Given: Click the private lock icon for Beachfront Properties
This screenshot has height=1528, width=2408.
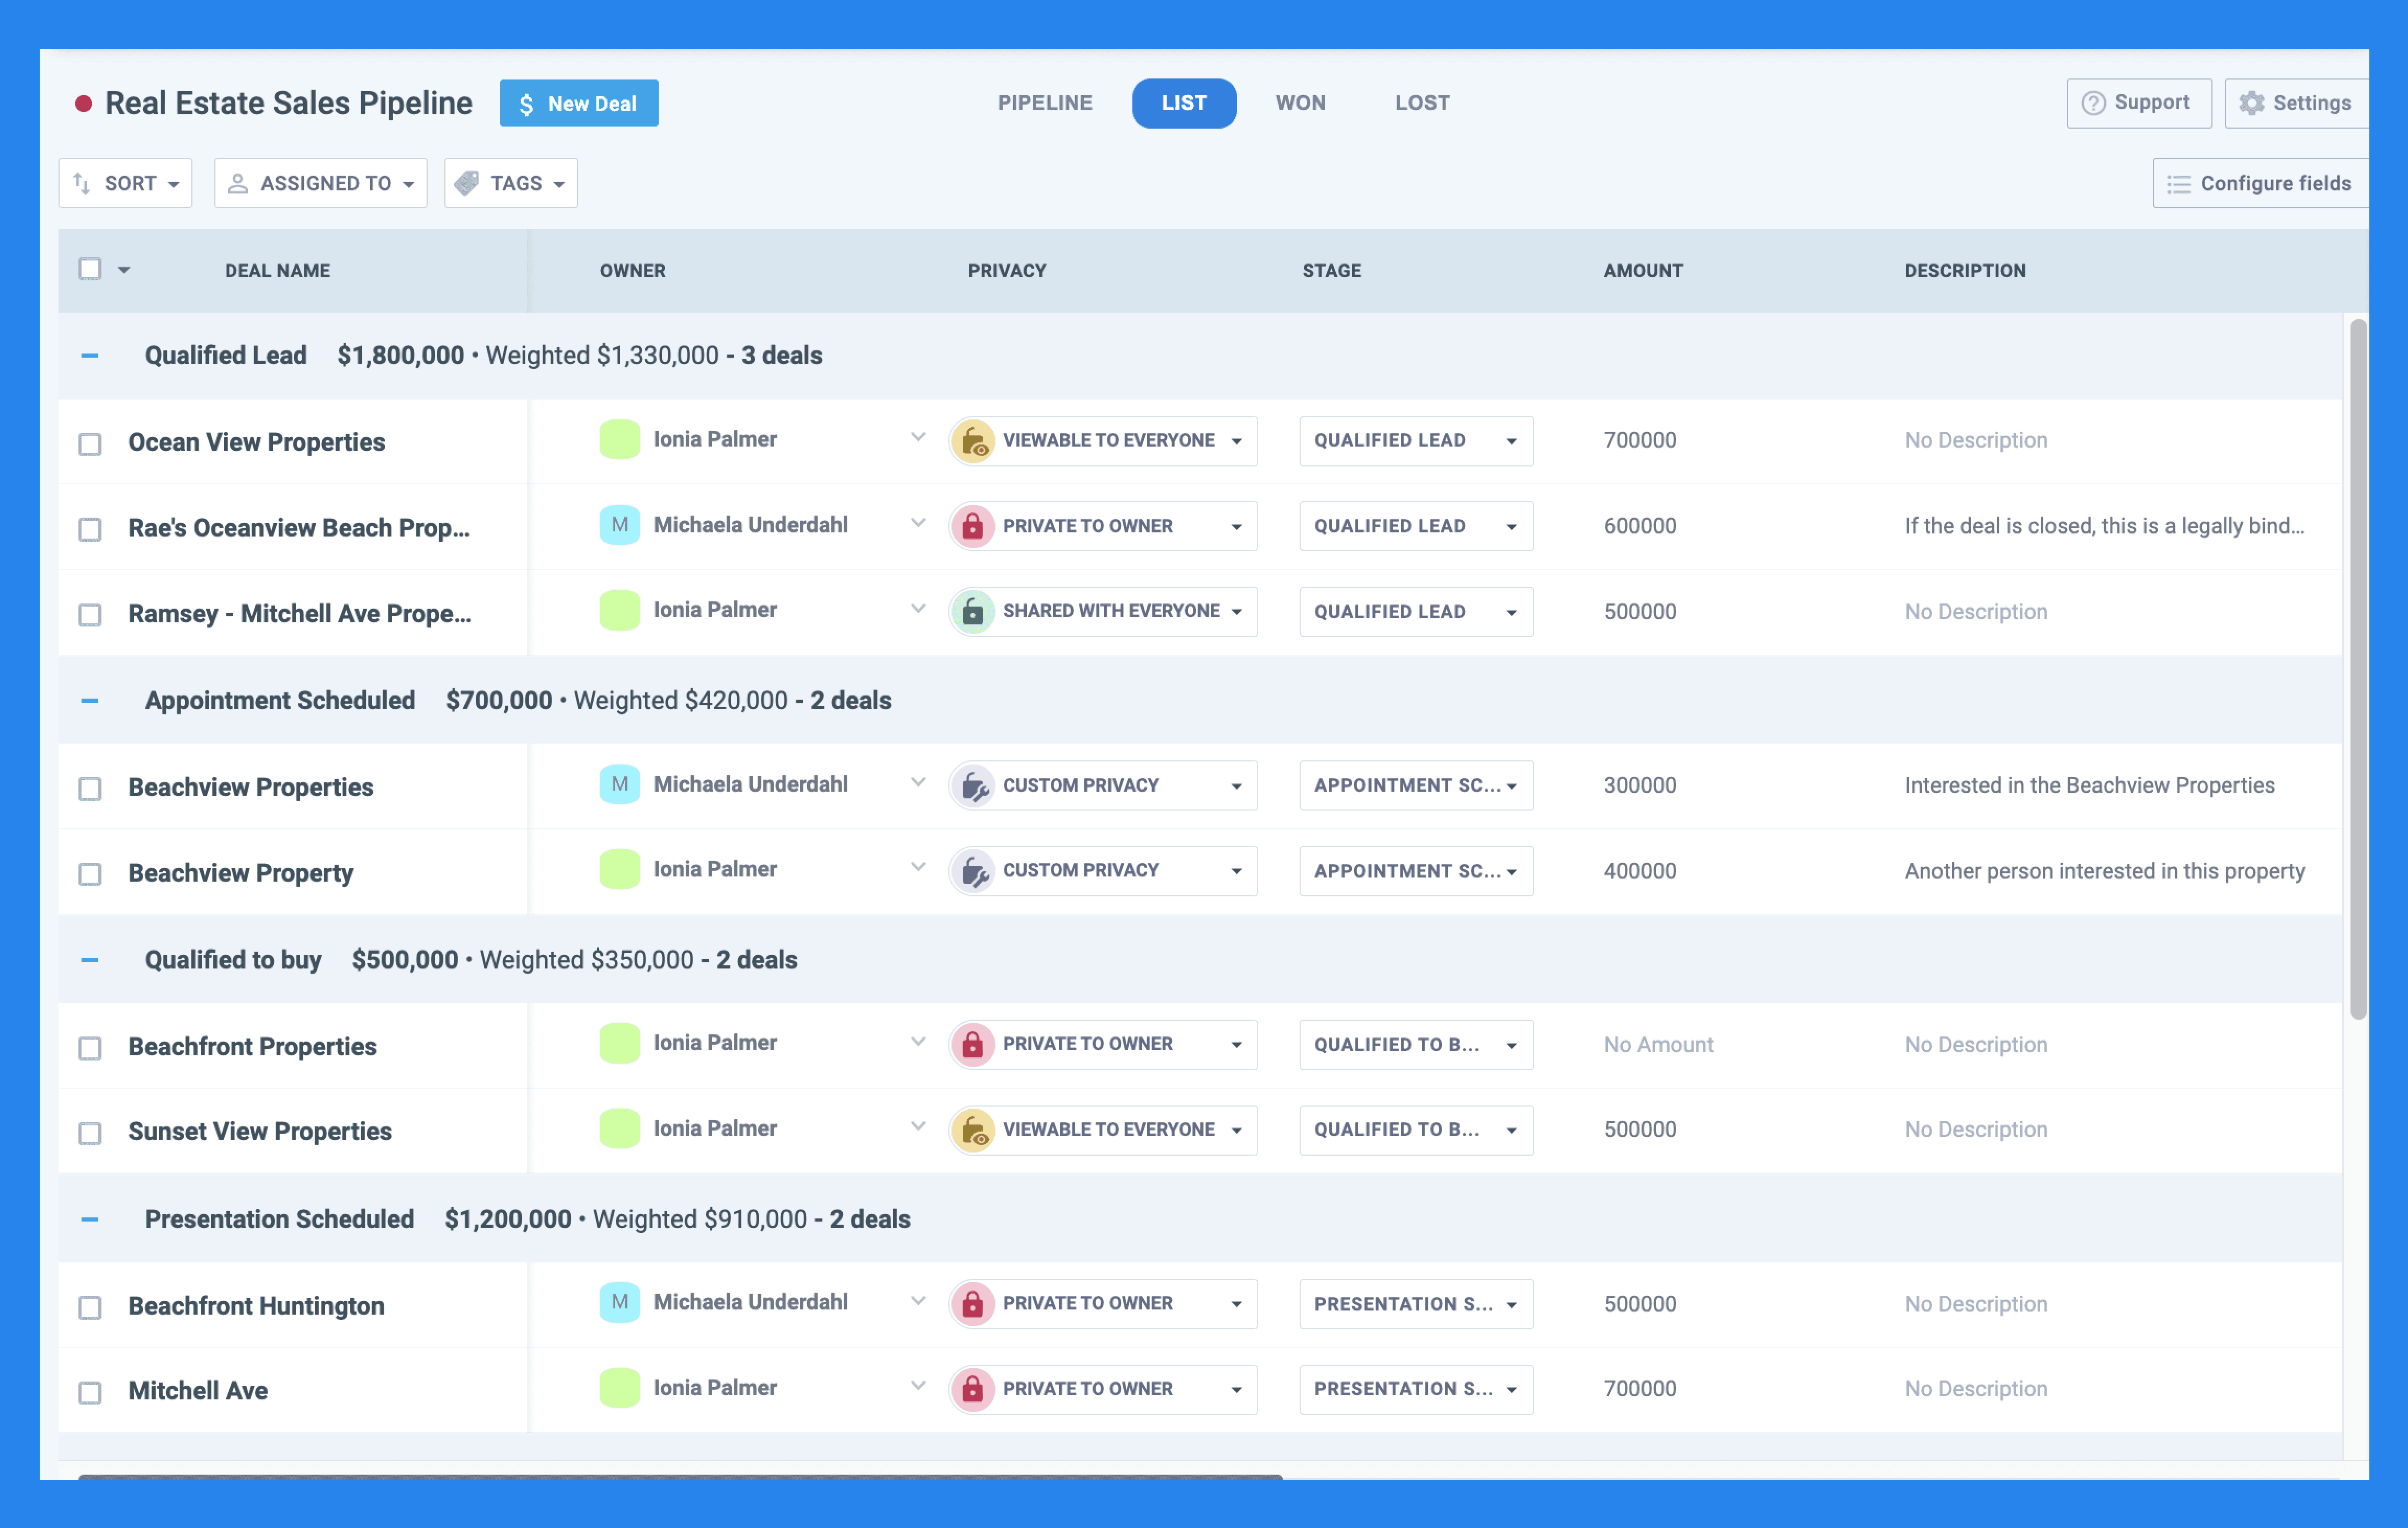Looking at the screenshot, I should (x=972, y=1044).
